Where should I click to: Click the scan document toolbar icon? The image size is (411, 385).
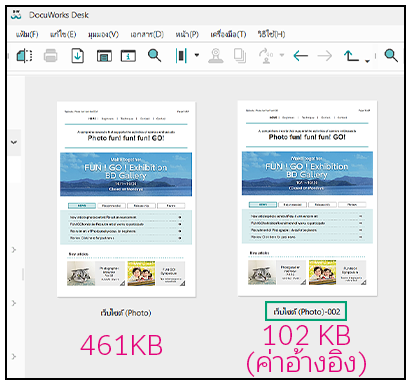pos(24,56)
